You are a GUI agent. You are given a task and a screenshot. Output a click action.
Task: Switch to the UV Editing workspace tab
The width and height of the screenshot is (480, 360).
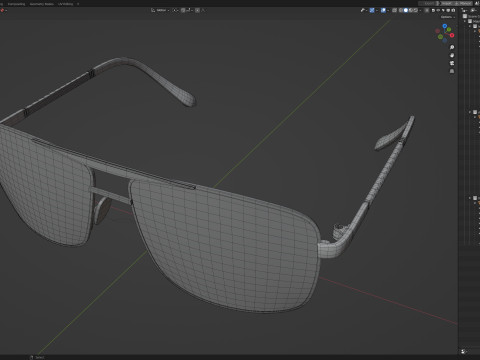click(65, 4)
